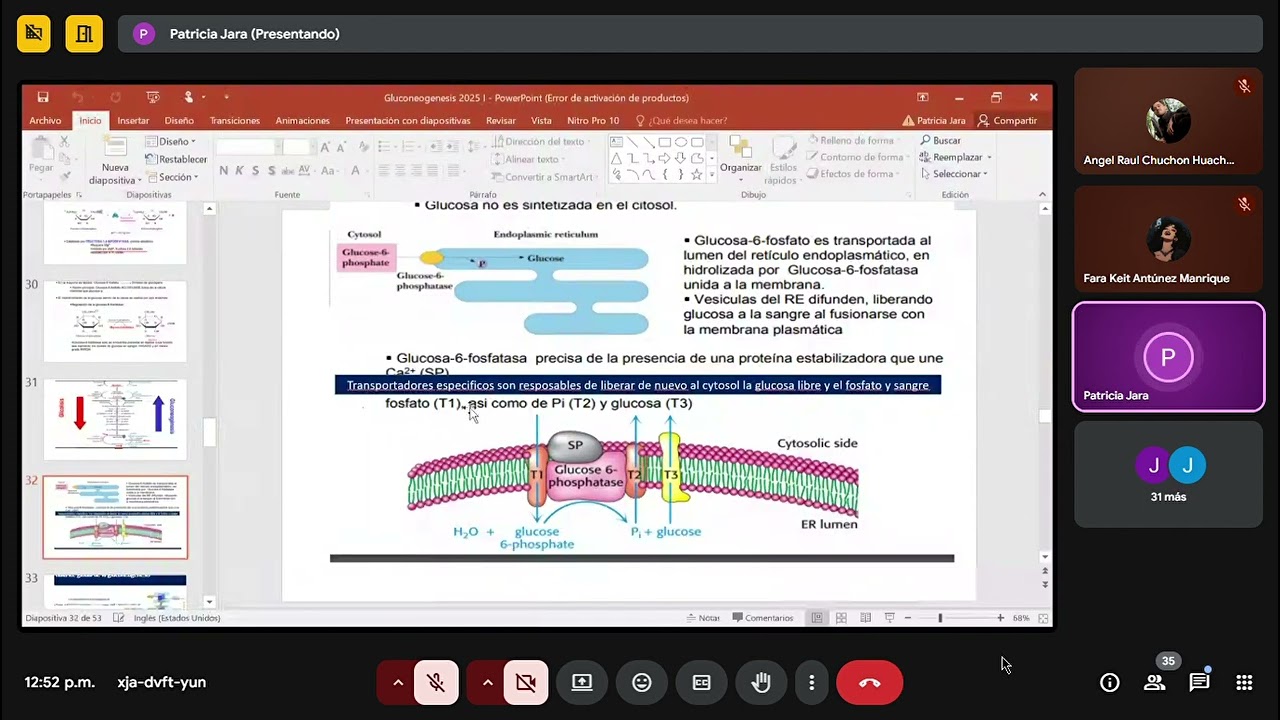Select Patricia Jara participant tile
The image size is (1280, 720).
tap(1168, 357)
